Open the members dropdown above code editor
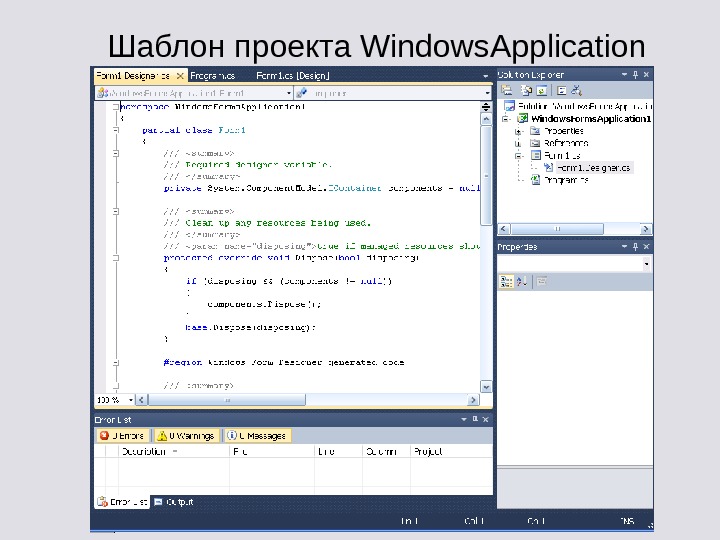Image resolution: width=720 pixels, height=540 pixels. point(487,93)
